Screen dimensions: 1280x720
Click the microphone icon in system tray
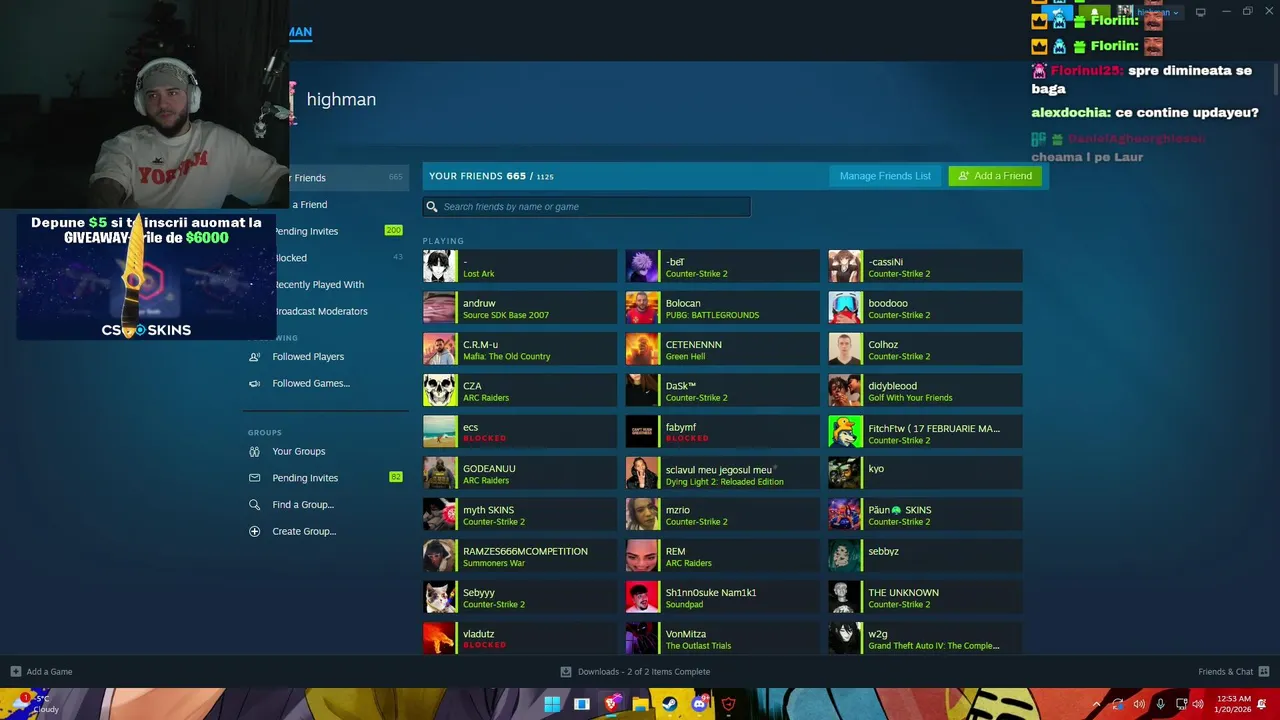point(1160,705)
